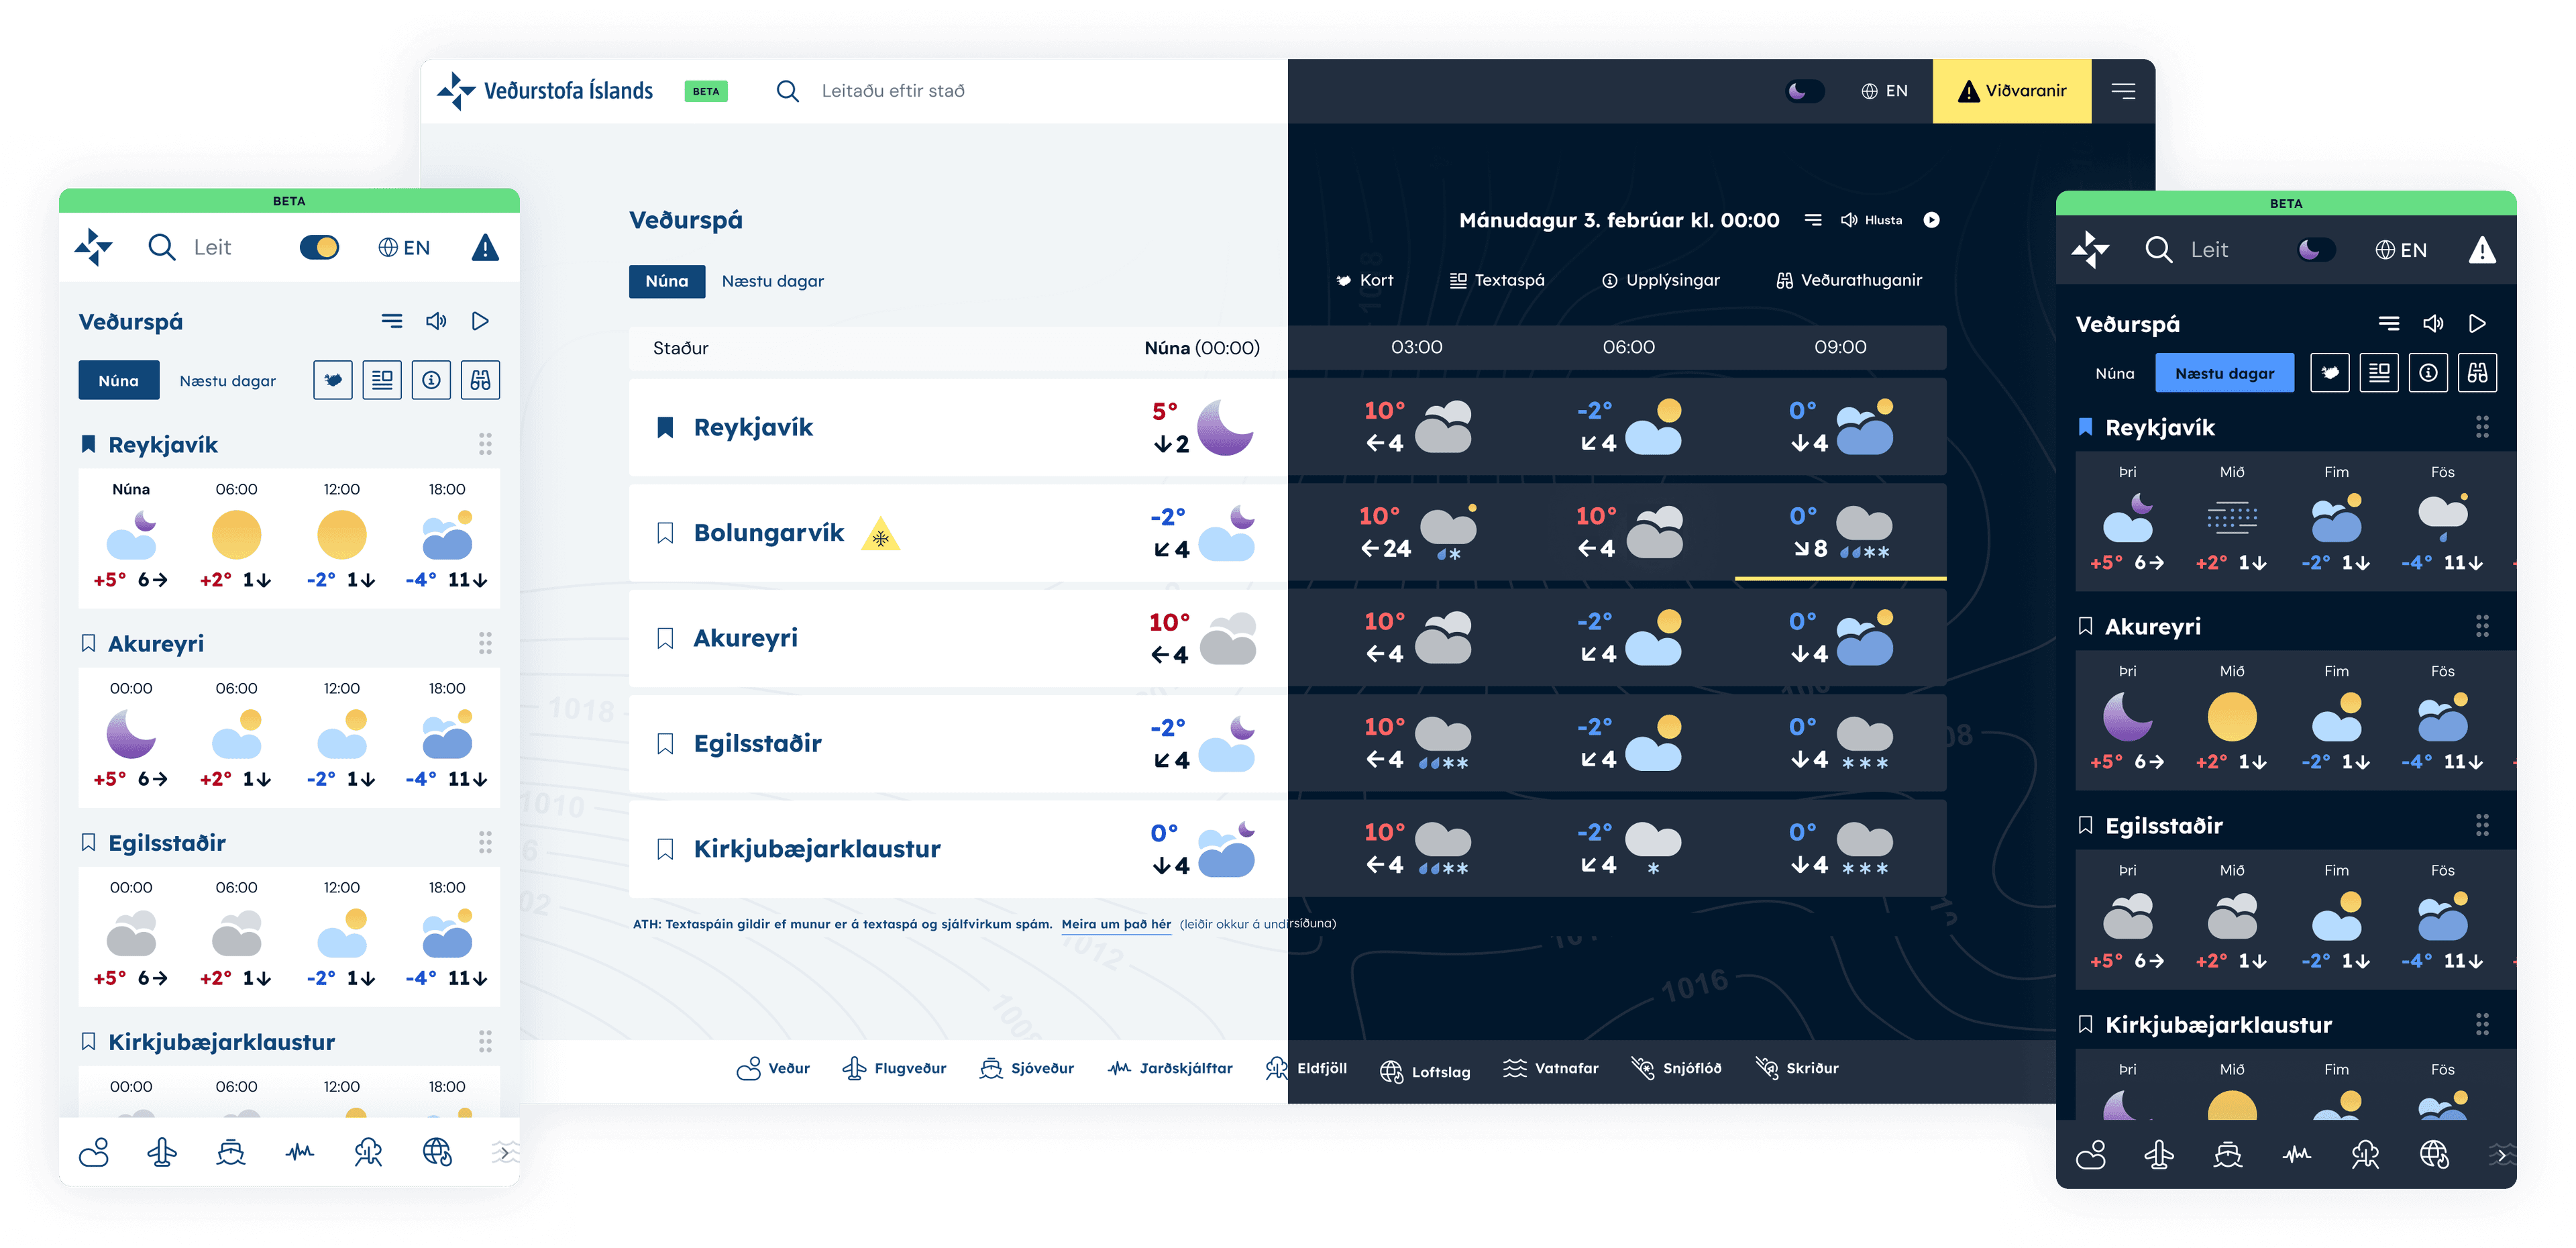2576x1248 pixels.
Task: Bookmark Egilsstaðir in desktop table
Action: point(665,743)
